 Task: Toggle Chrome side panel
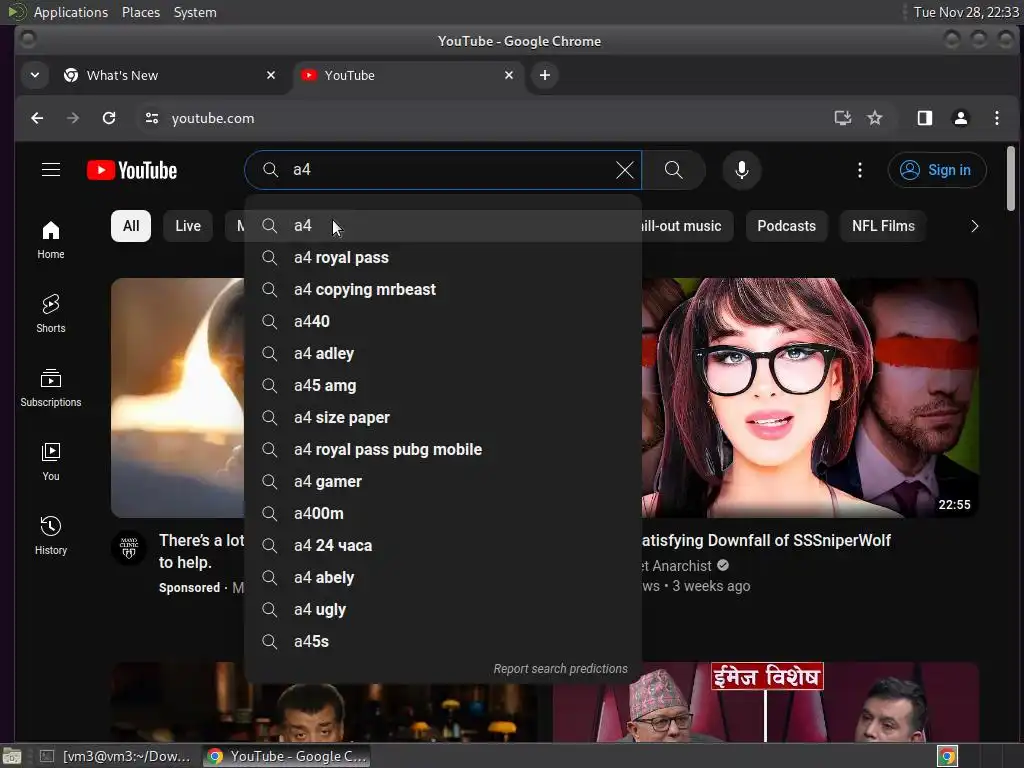[x=924, y=118]
